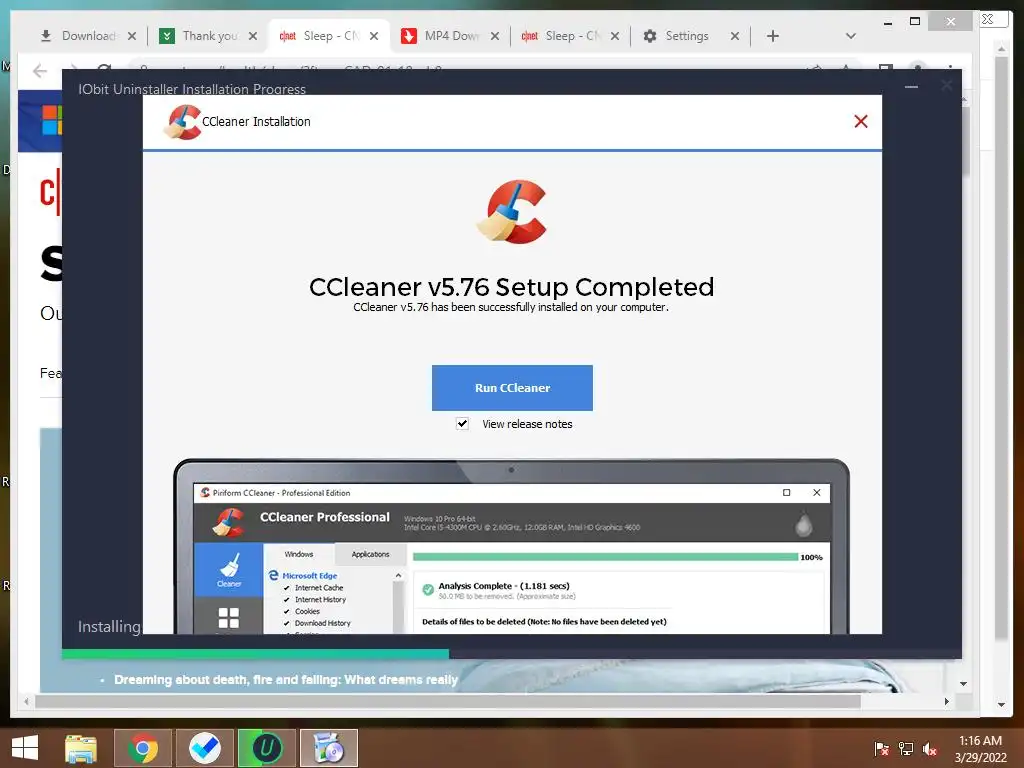Close the MP4 Downloader tab
This screenshot has height=768, width=1024.
pyautogui.click(x=495, y=36)
